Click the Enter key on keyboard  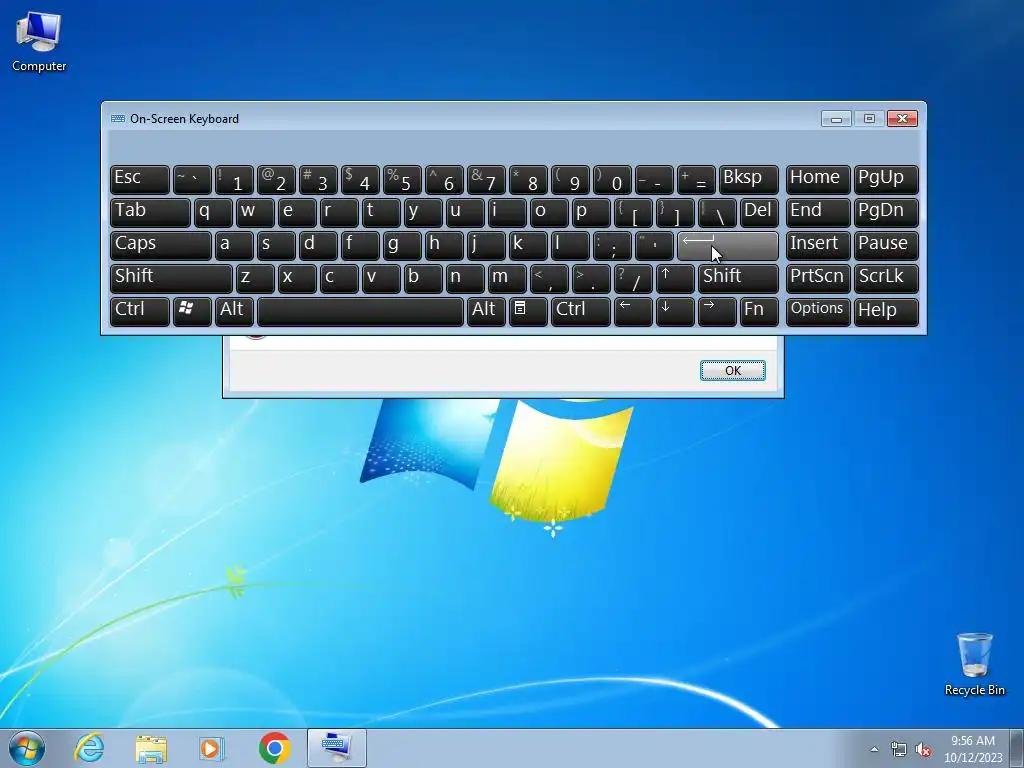pos(728,245)
